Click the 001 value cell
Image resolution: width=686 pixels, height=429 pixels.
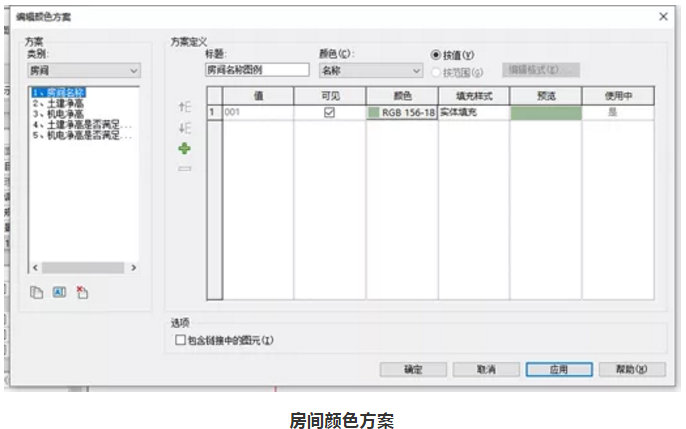[258, 113]
